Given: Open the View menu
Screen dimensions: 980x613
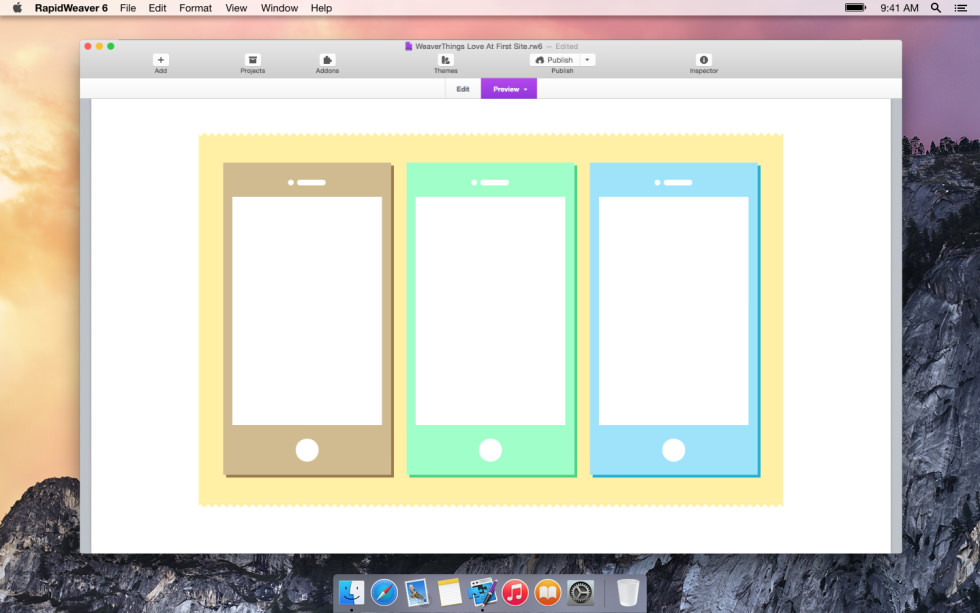Looking at the screenshot, I should (x=236, y=8).
